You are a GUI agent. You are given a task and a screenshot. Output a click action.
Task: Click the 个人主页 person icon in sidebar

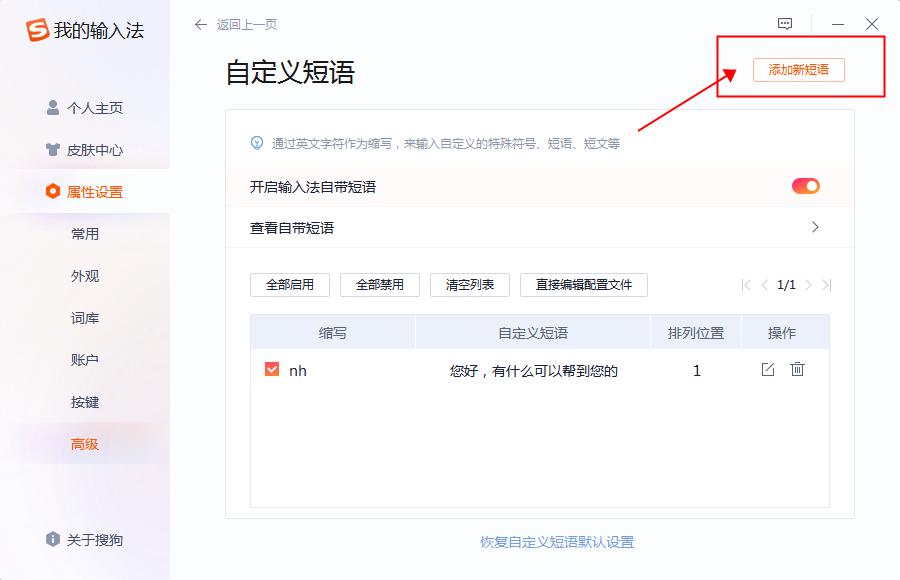(x=53, y=107)
